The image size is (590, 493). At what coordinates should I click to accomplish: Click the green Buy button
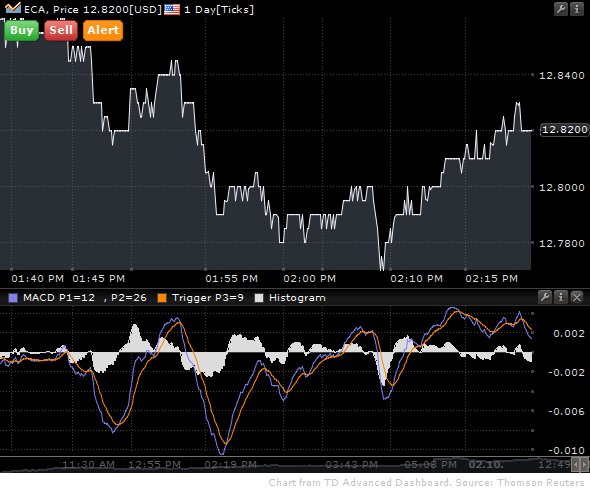pos(21,30)
